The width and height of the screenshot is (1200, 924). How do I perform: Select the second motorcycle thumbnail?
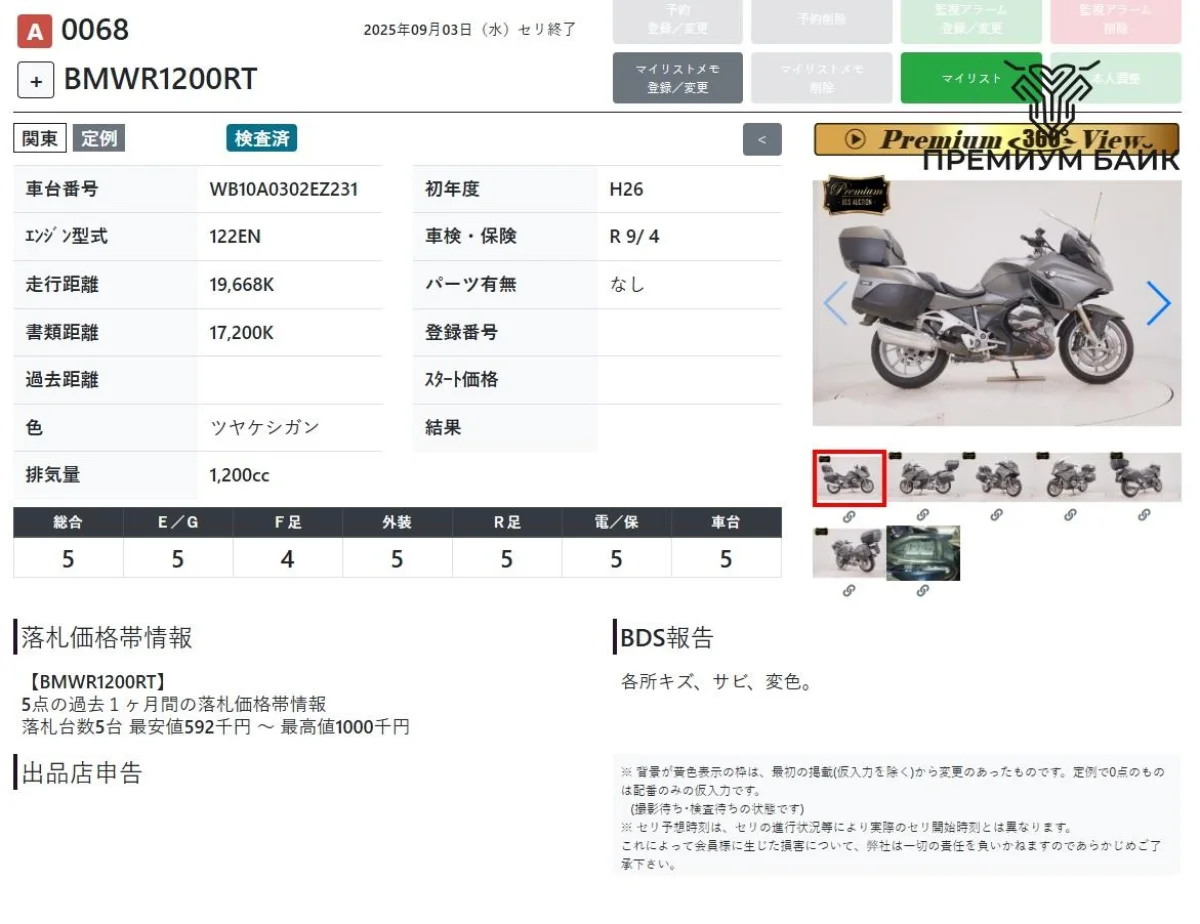pyautogui.click(x=923, y=477)
